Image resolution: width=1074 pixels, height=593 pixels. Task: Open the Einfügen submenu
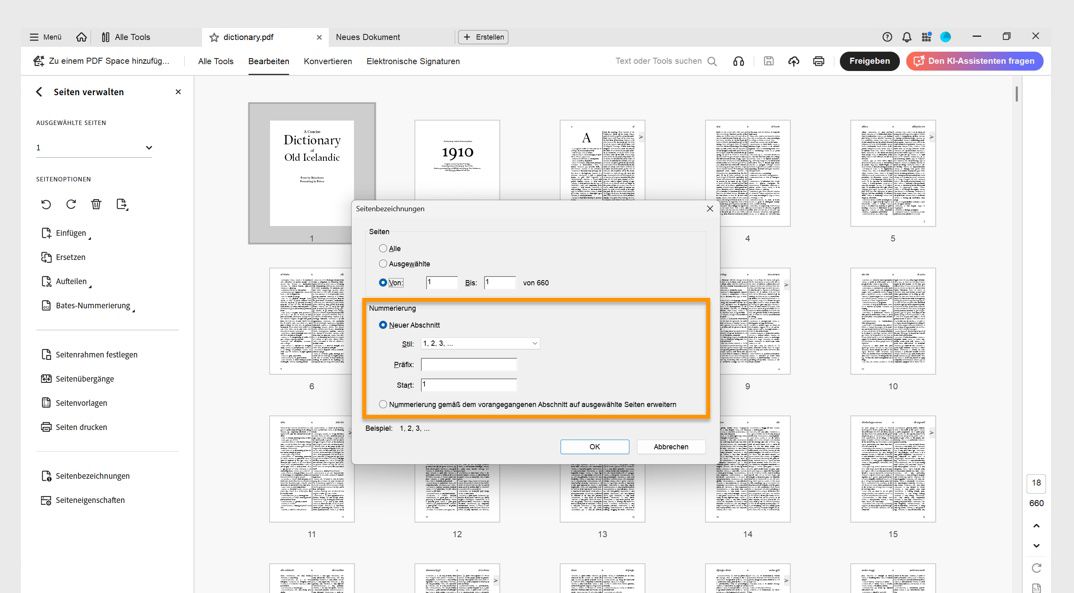[x=66, y=234]
